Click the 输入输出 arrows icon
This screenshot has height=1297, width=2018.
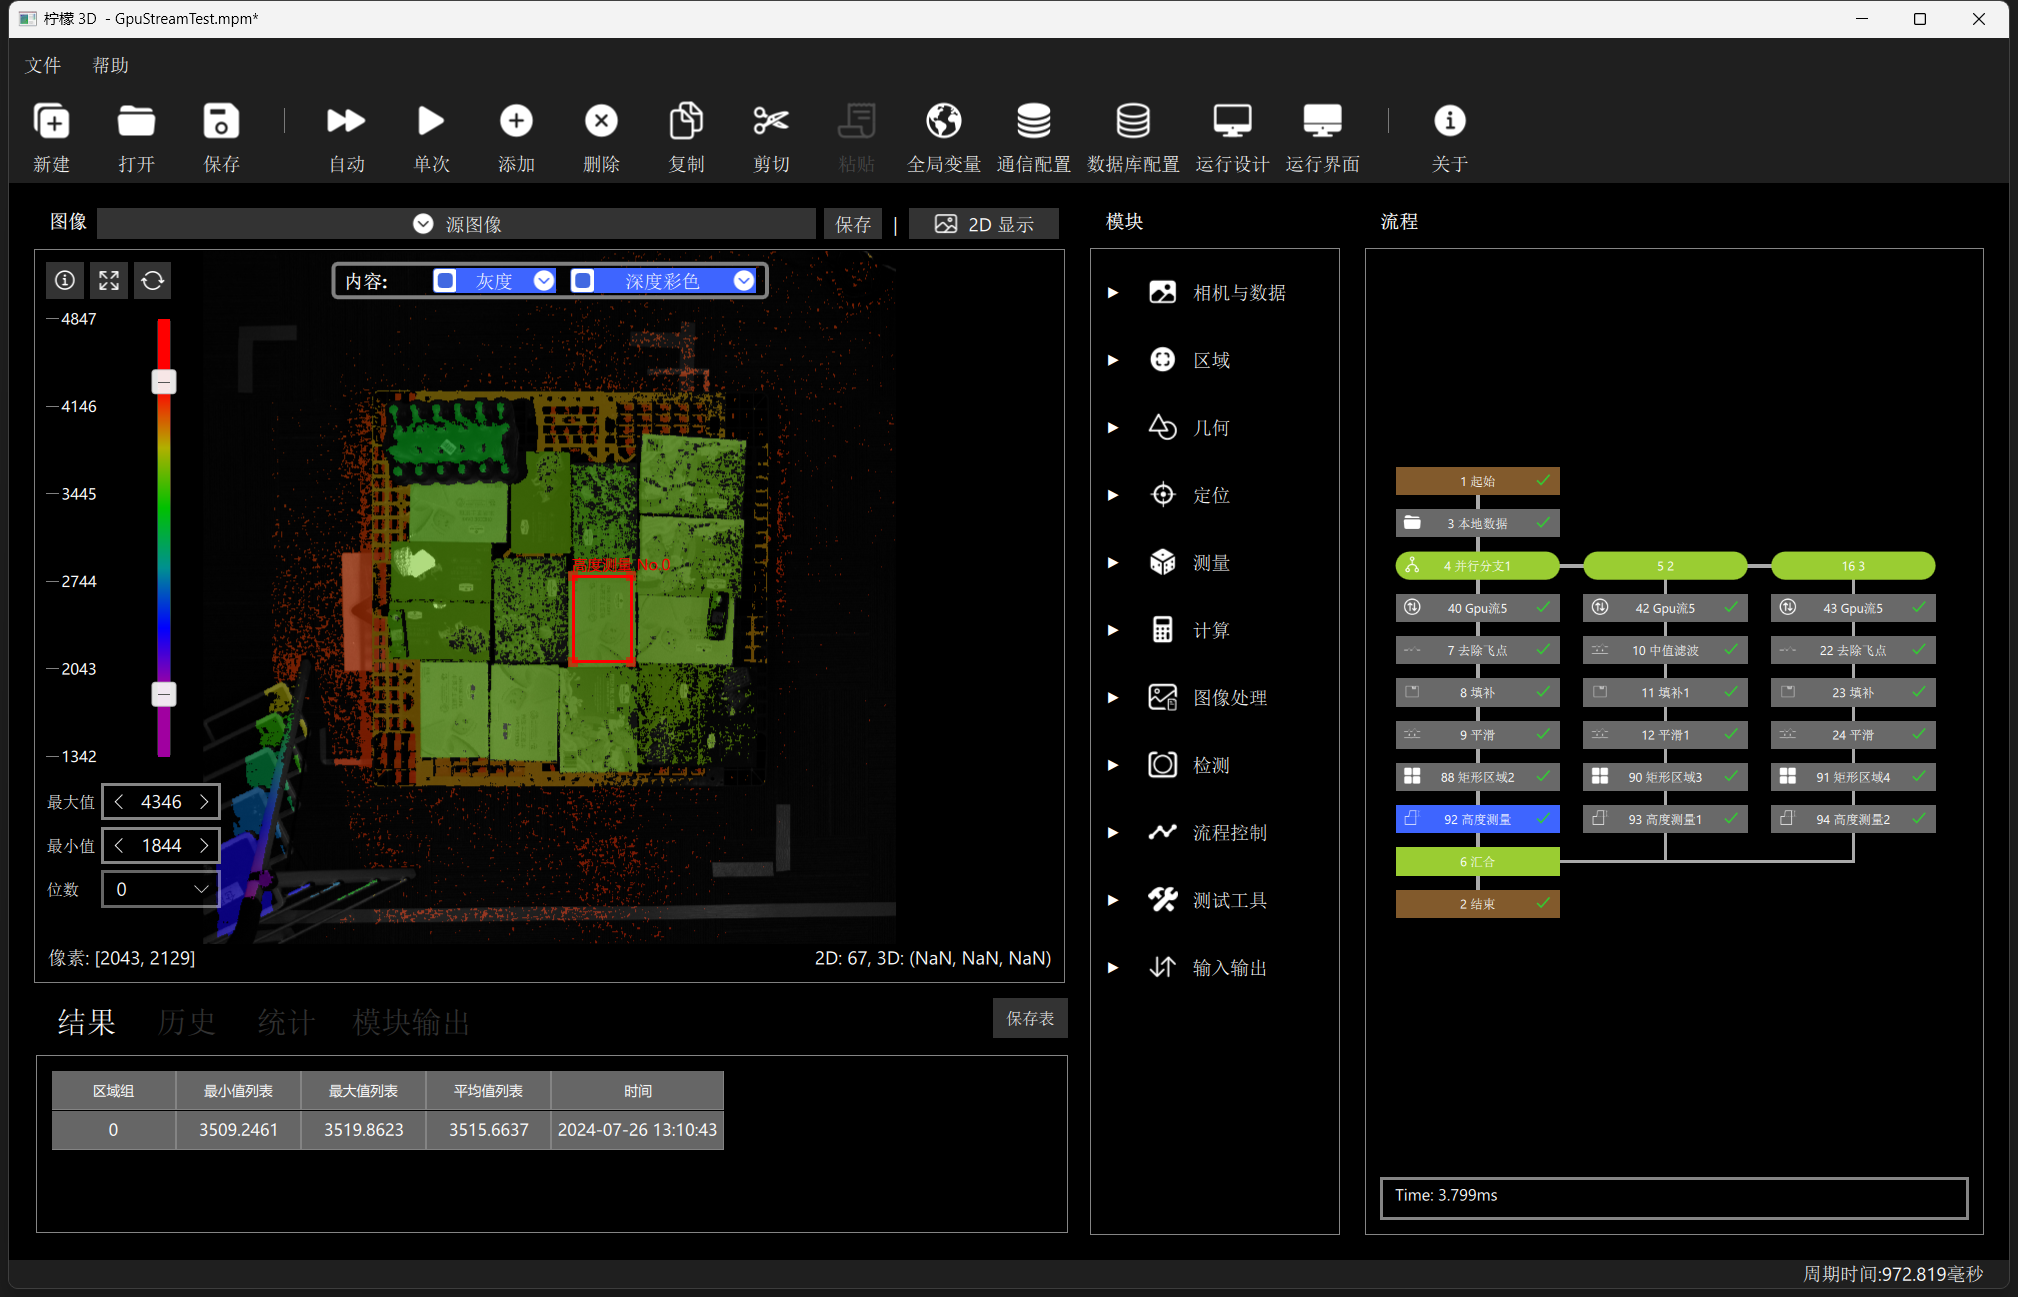1162,967
